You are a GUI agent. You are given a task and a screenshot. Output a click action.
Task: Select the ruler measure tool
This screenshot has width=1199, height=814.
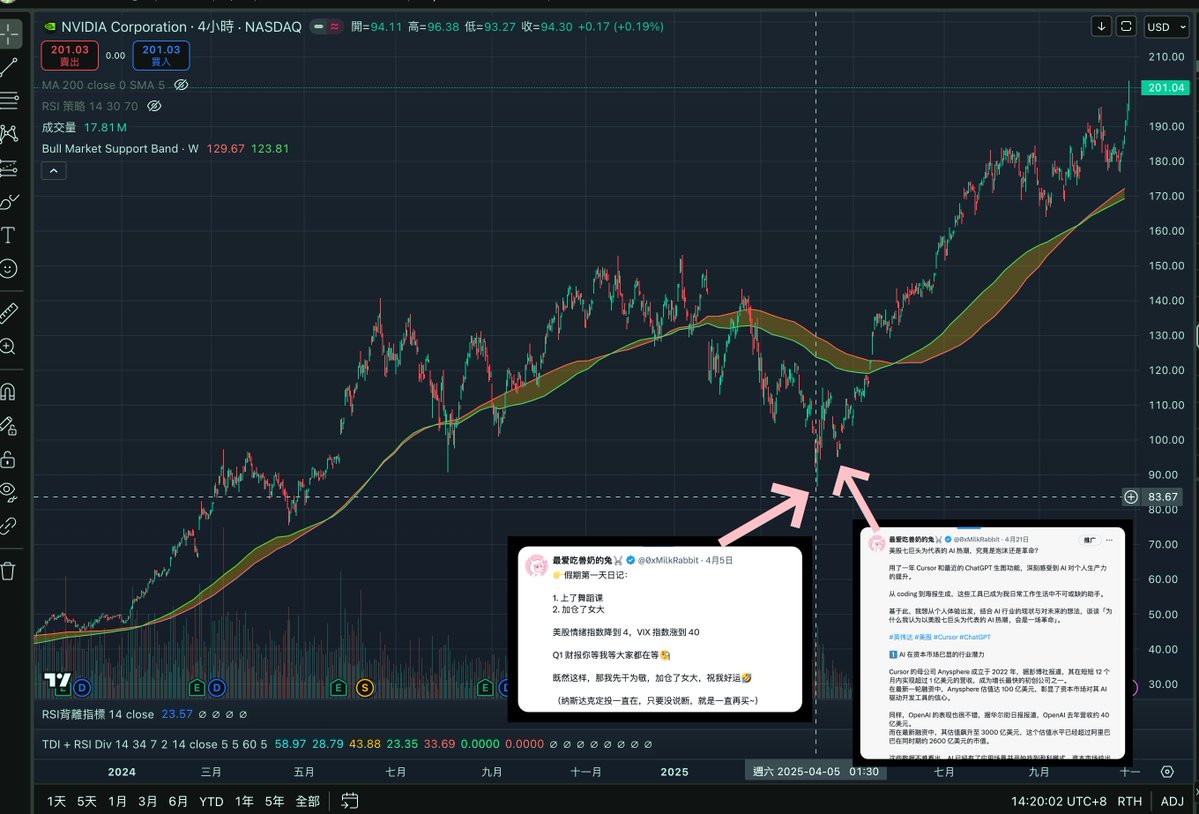click(8, 312)
